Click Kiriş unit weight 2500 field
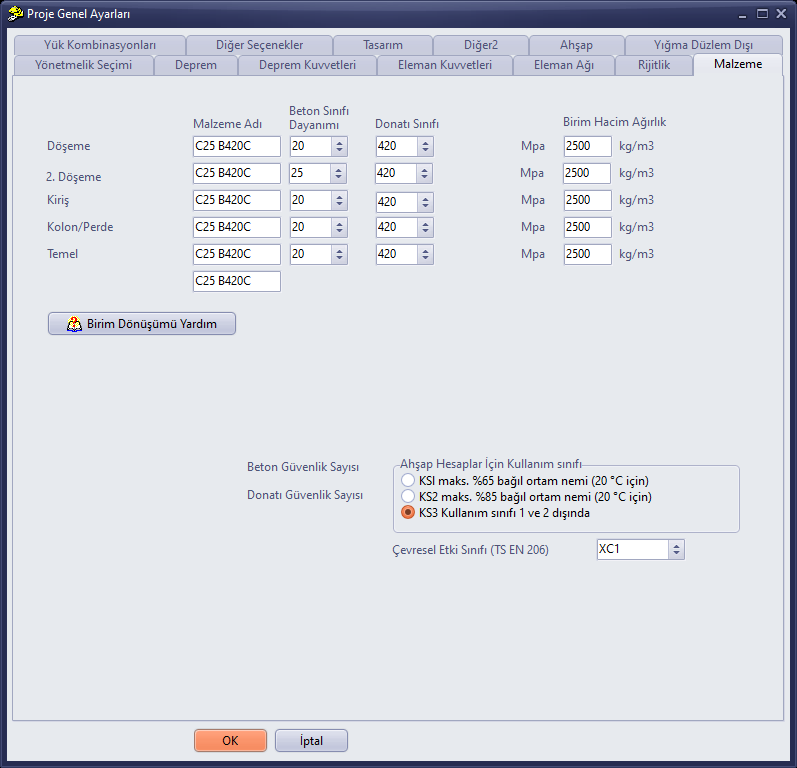Viewport: 797px width, 768px height. [588, 200]
